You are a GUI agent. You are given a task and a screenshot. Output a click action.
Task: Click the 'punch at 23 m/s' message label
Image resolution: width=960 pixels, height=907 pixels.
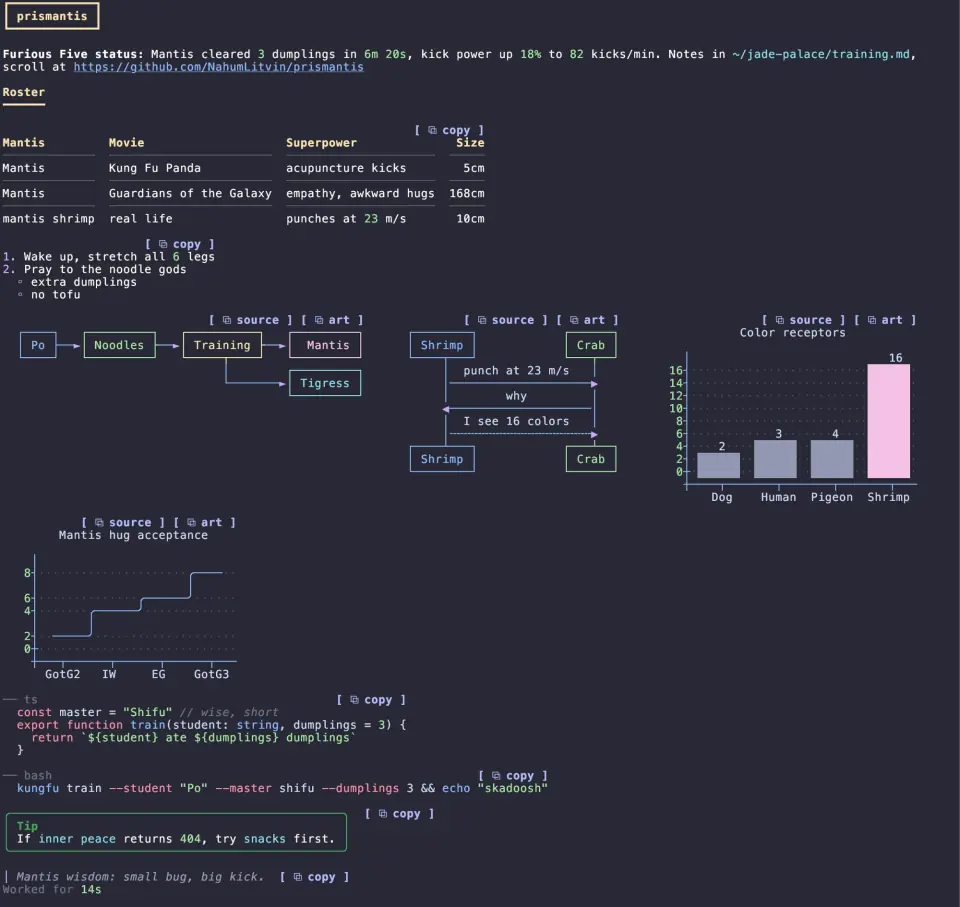point(516,371)
